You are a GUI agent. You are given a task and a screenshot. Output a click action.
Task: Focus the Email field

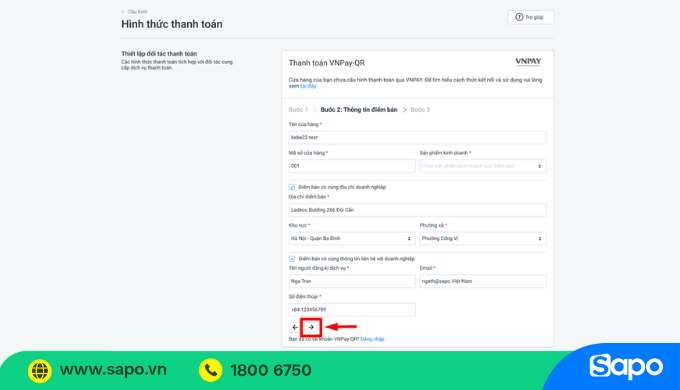tap(483, 281)
